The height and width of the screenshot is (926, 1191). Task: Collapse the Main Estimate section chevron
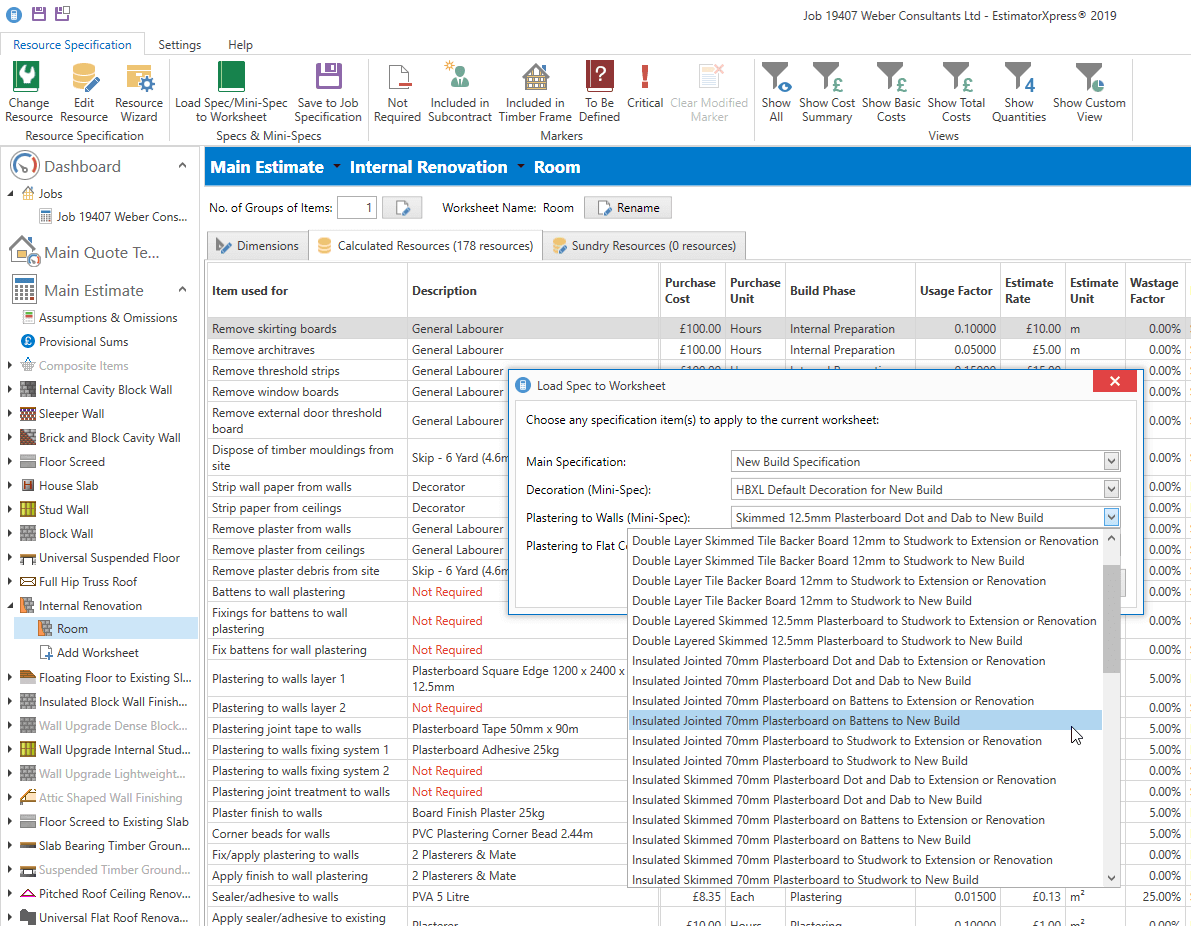click(182, 289)
